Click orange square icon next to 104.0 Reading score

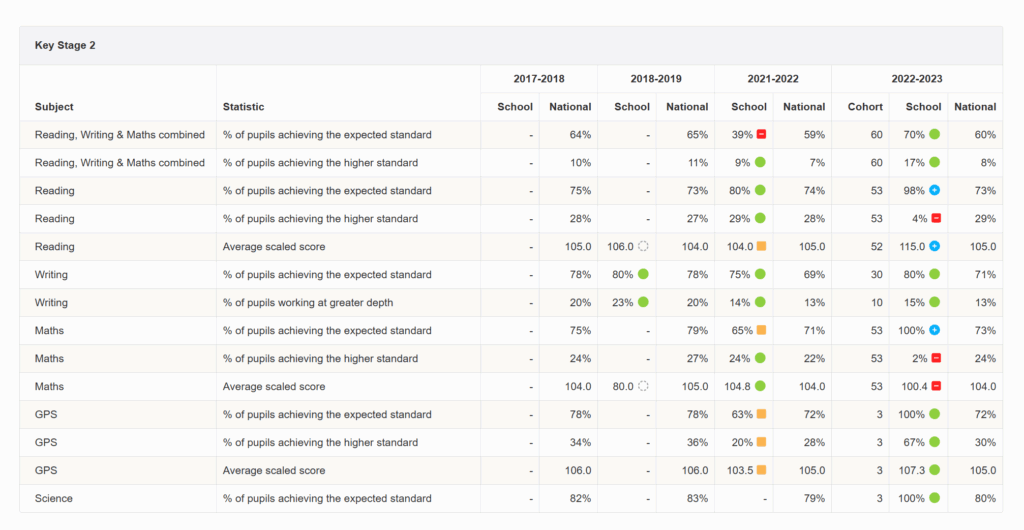pyautogui.click(x=761, y=247)
